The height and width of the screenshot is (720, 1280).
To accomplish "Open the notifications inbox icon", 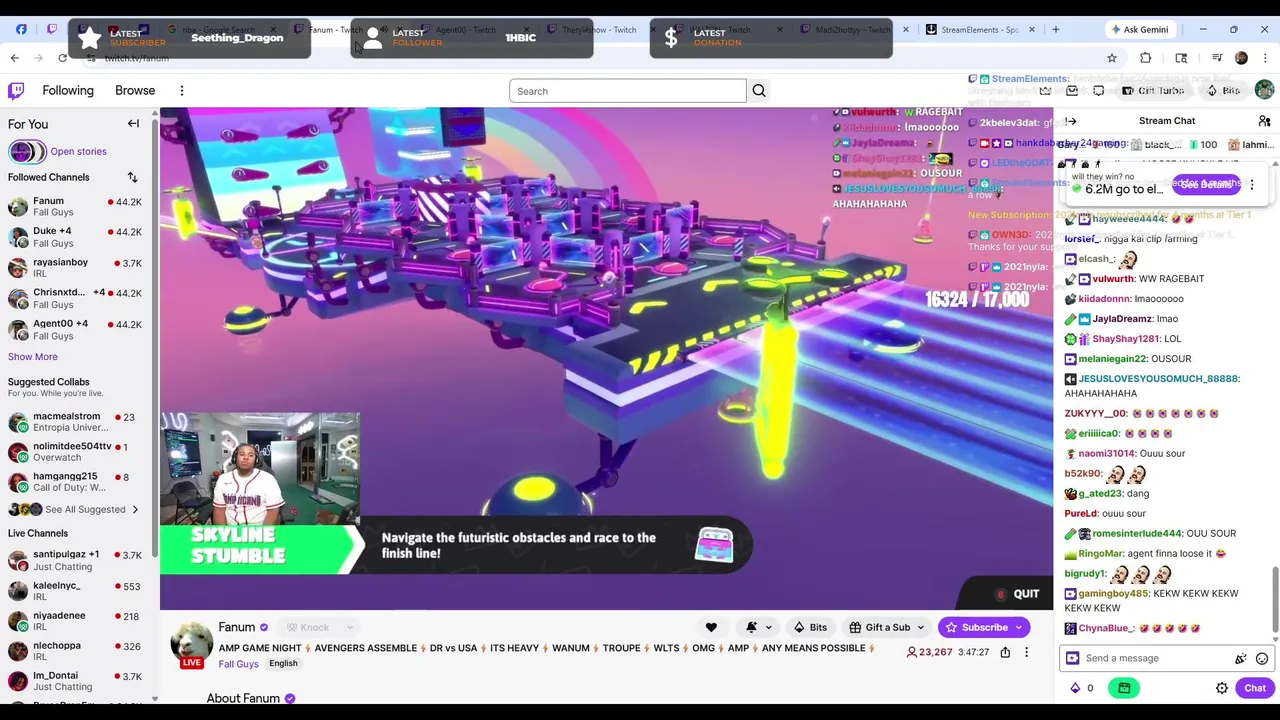I will (x=1072, y=91).
